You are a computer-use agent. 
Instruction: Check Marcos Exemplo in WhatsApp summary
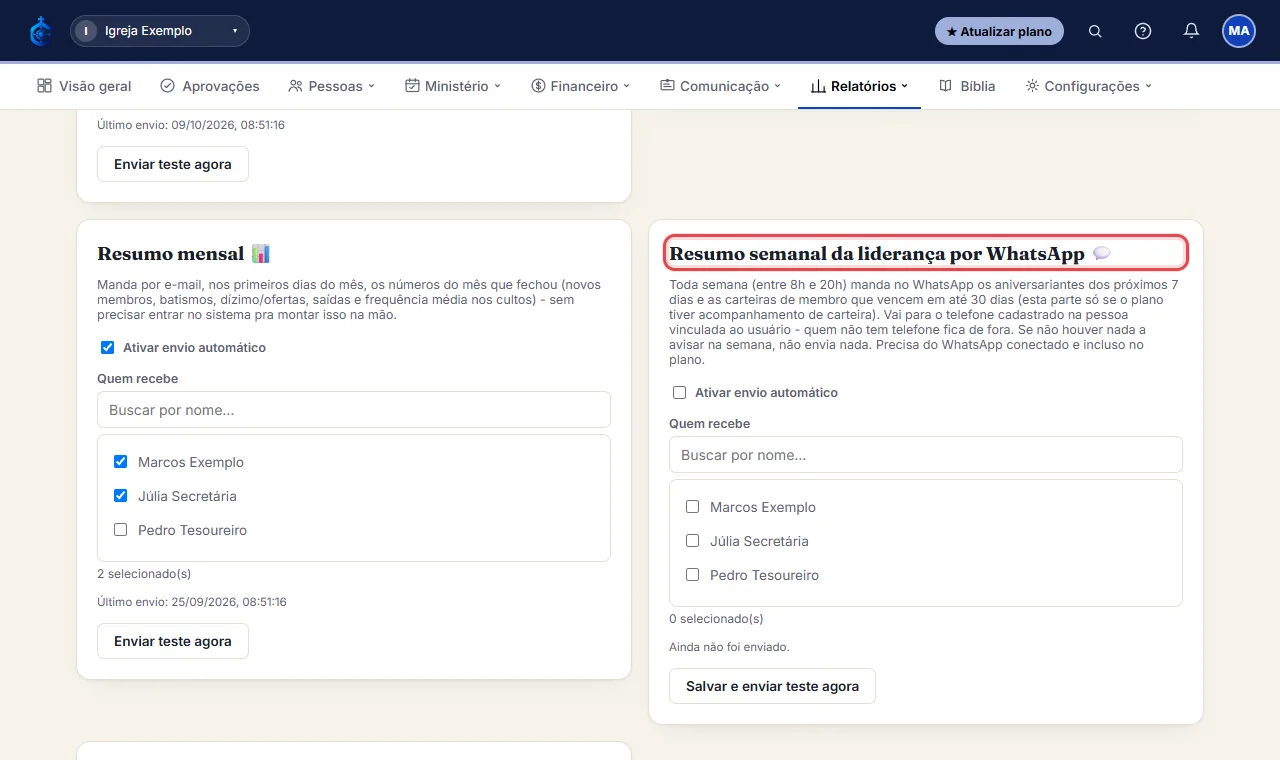point(693,507)
